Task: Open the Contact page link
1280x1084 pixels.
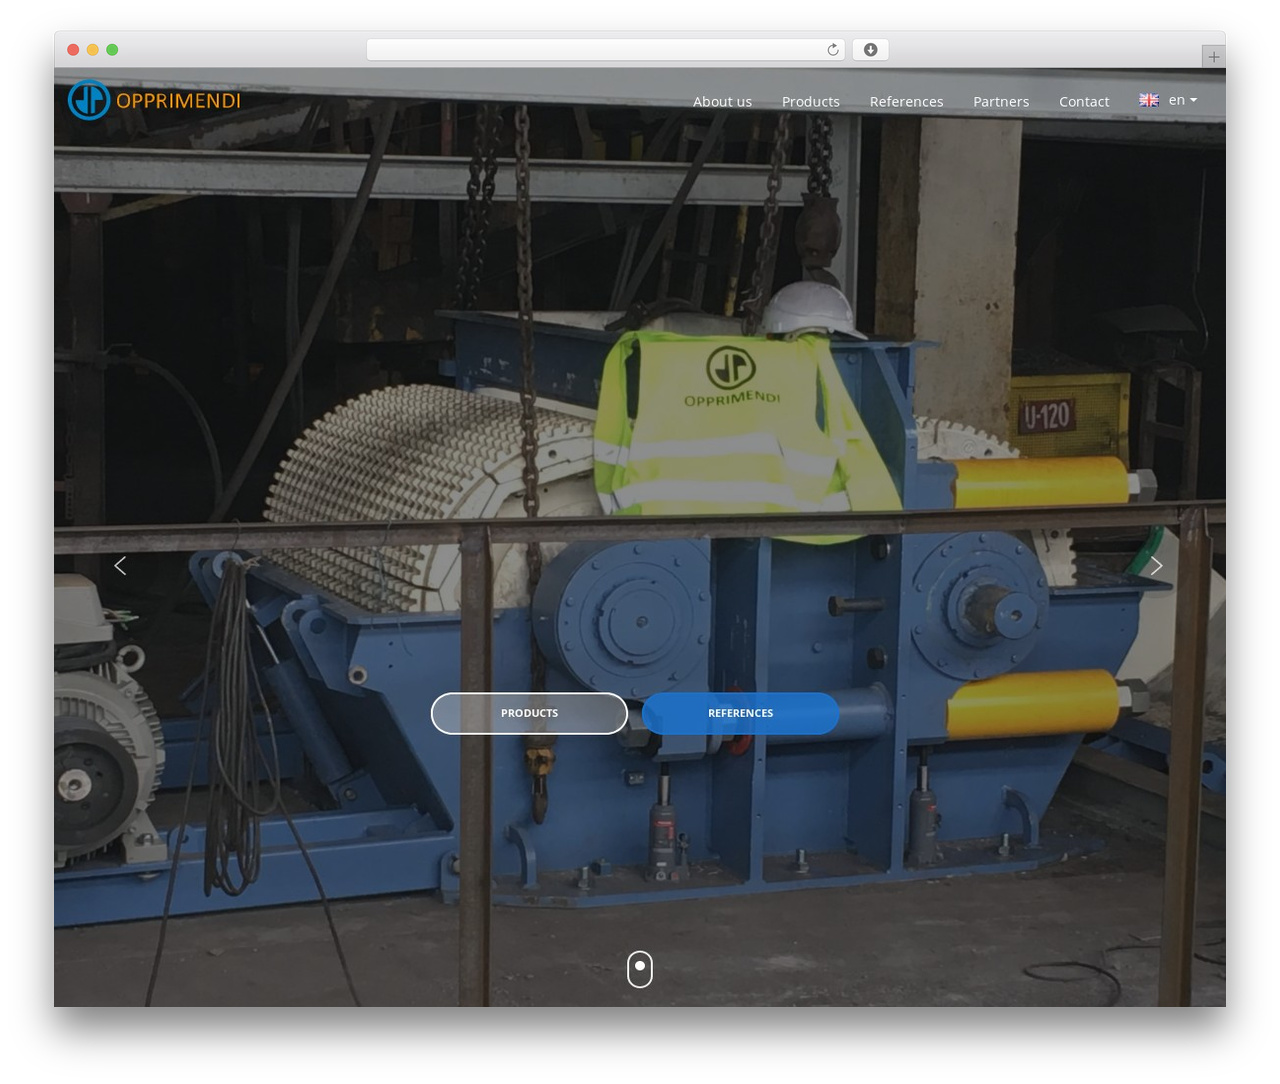Action: 1084,101
